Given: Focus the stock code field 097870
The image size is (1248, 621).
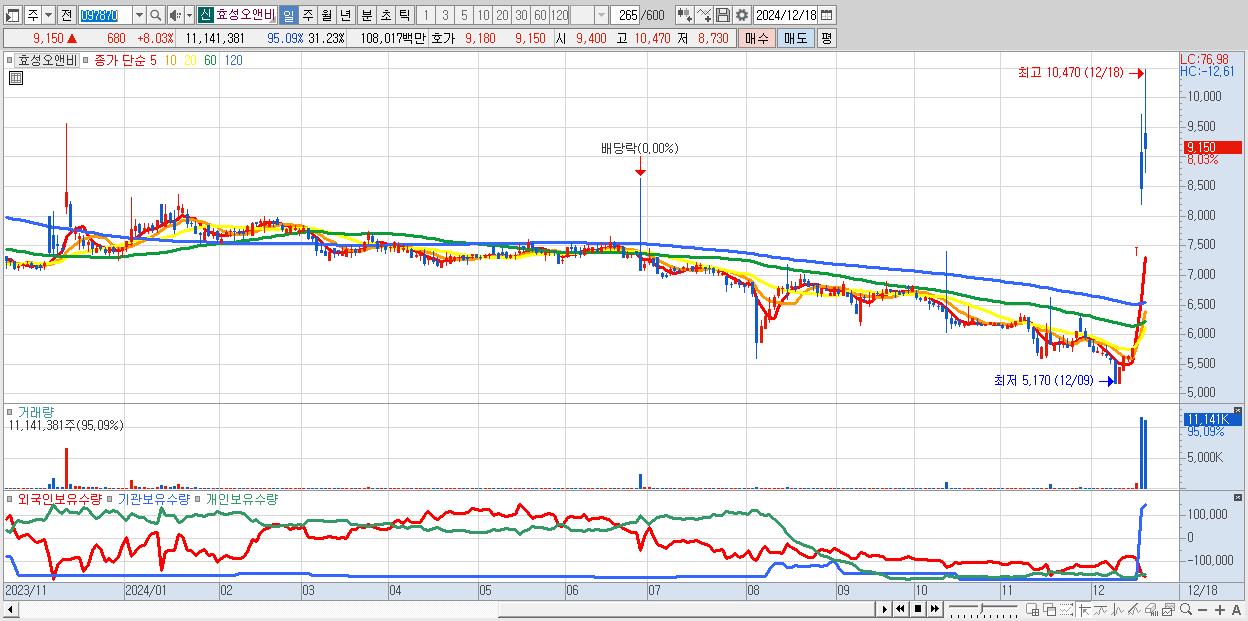Looking at the screenshot, I should tap(105, 15).
